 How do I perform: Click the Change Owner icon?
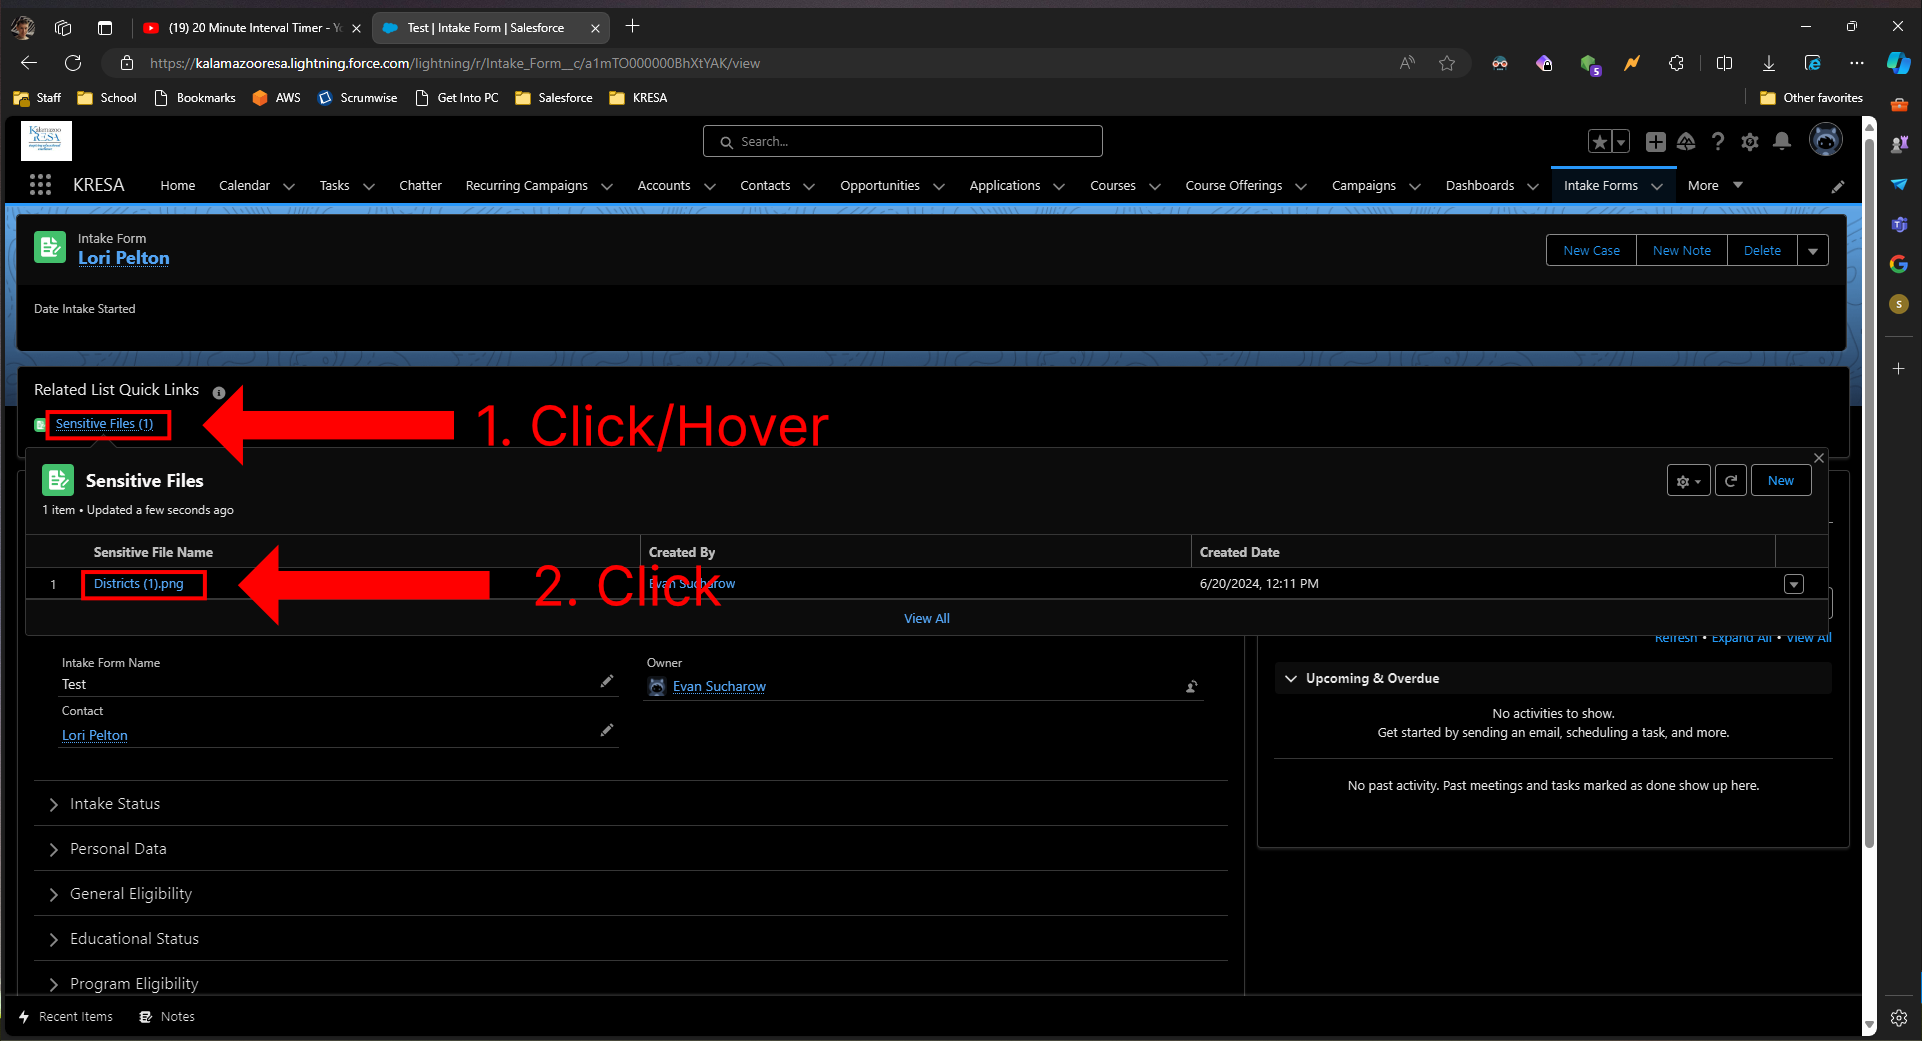pos(1192,686)
